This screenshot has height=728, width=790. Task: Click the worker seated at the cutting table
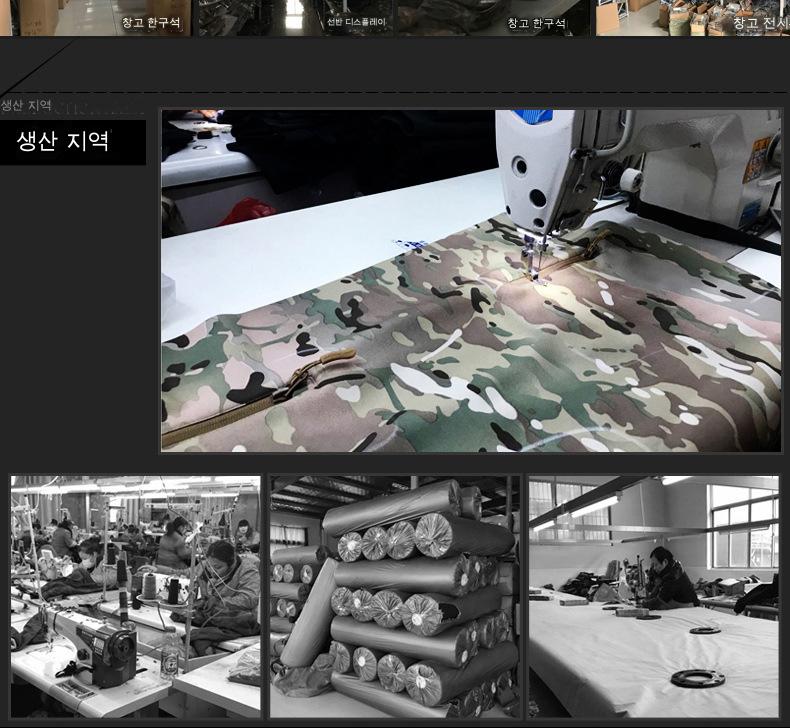pyautogui.click(x=665, y=582)
